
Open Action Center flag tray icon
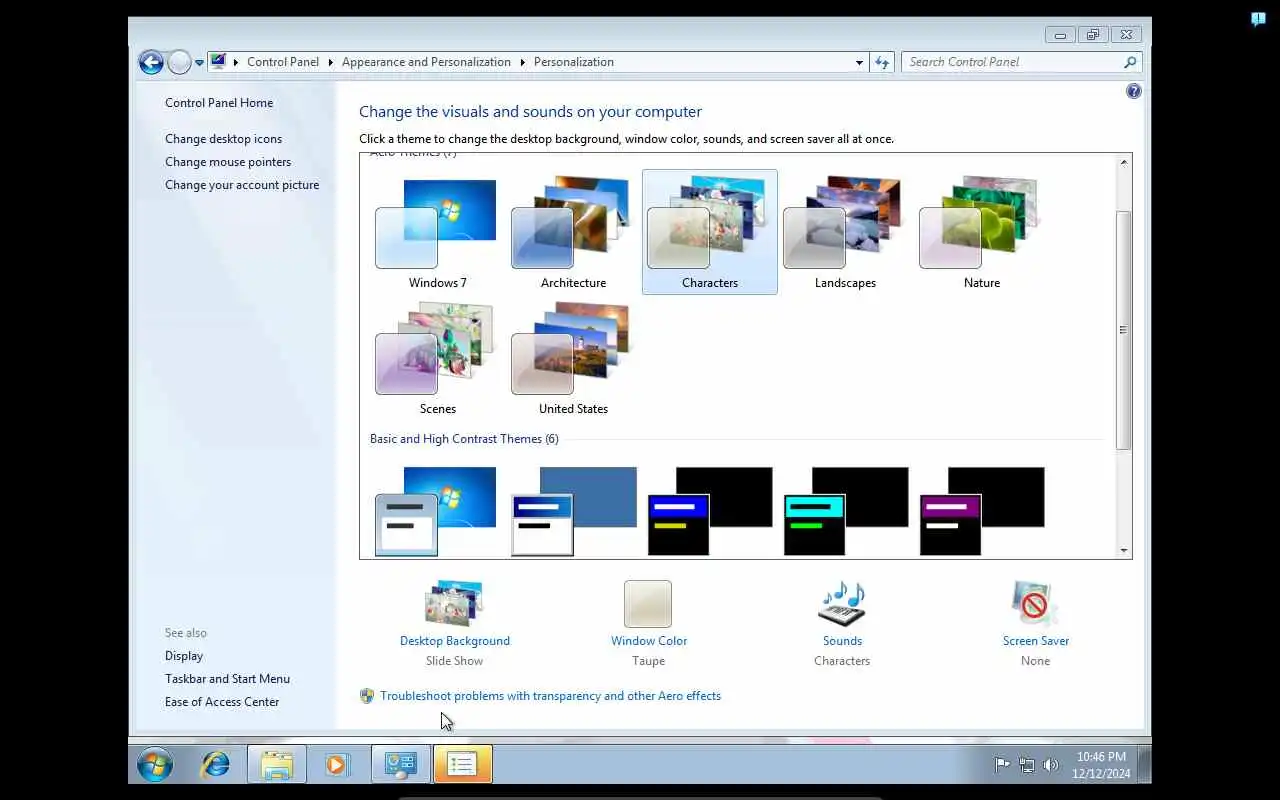[1001, 765]
